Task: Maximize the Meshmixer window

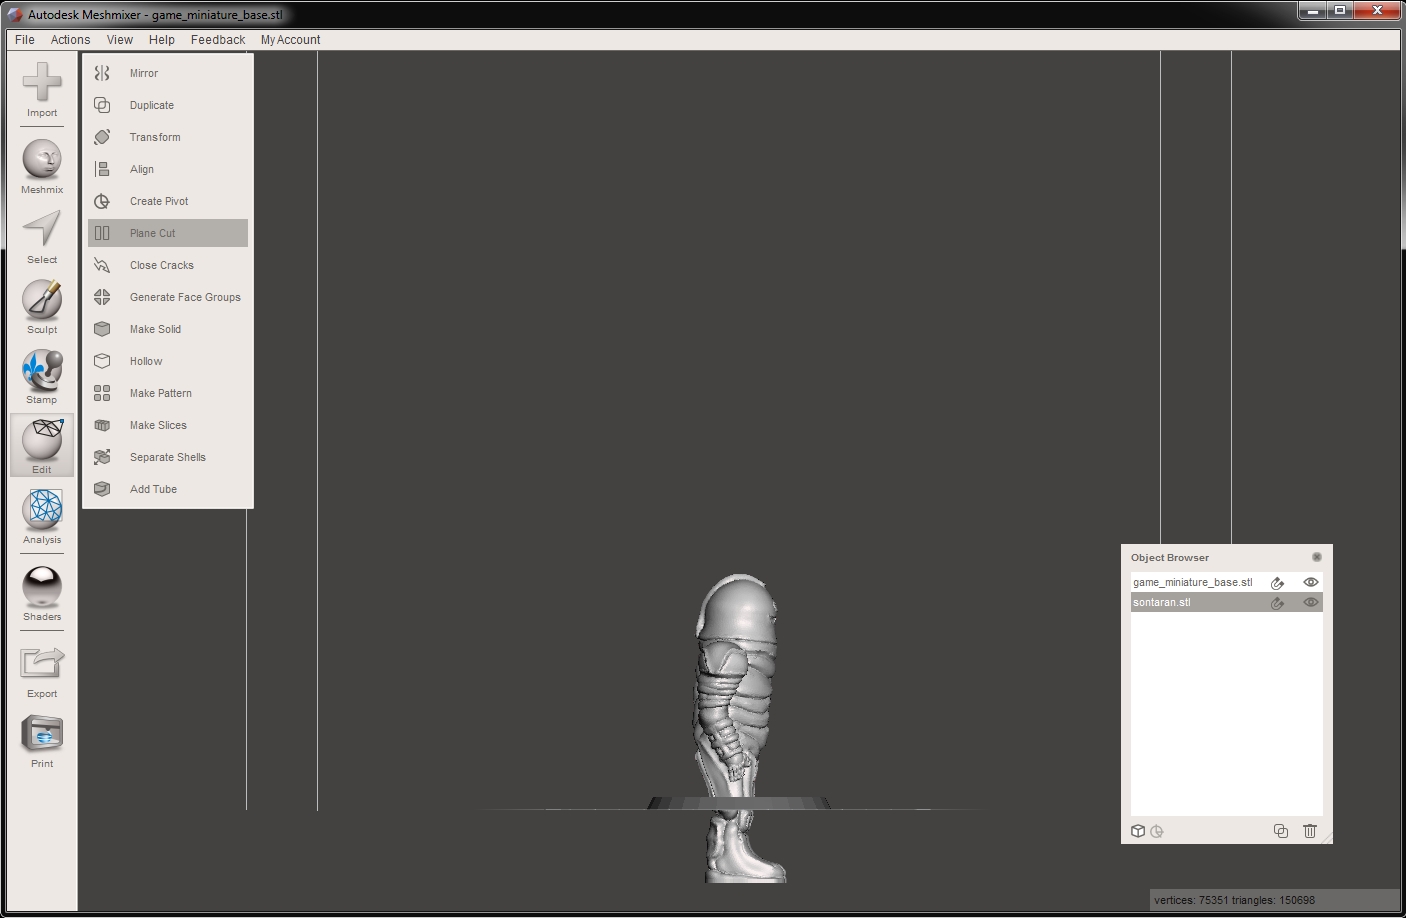Action: pyautogui.click(x=1340, y=11)
